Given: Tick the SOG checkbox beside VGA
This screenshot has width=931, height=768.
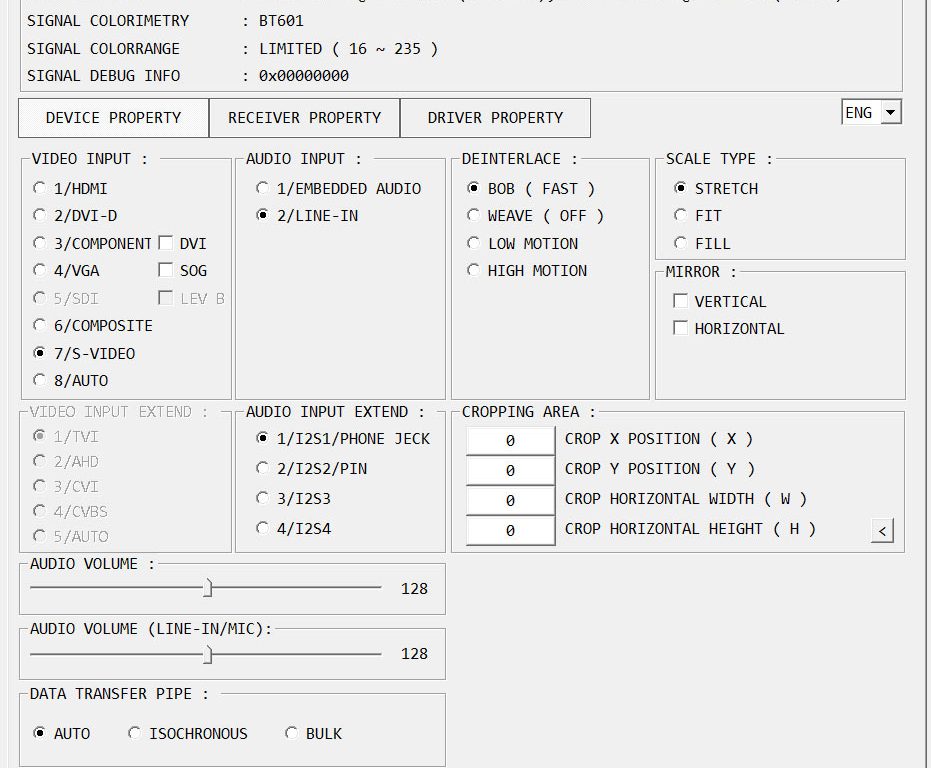Looking at the screenshot, I should pyautogui.click(x=166, y=270).
